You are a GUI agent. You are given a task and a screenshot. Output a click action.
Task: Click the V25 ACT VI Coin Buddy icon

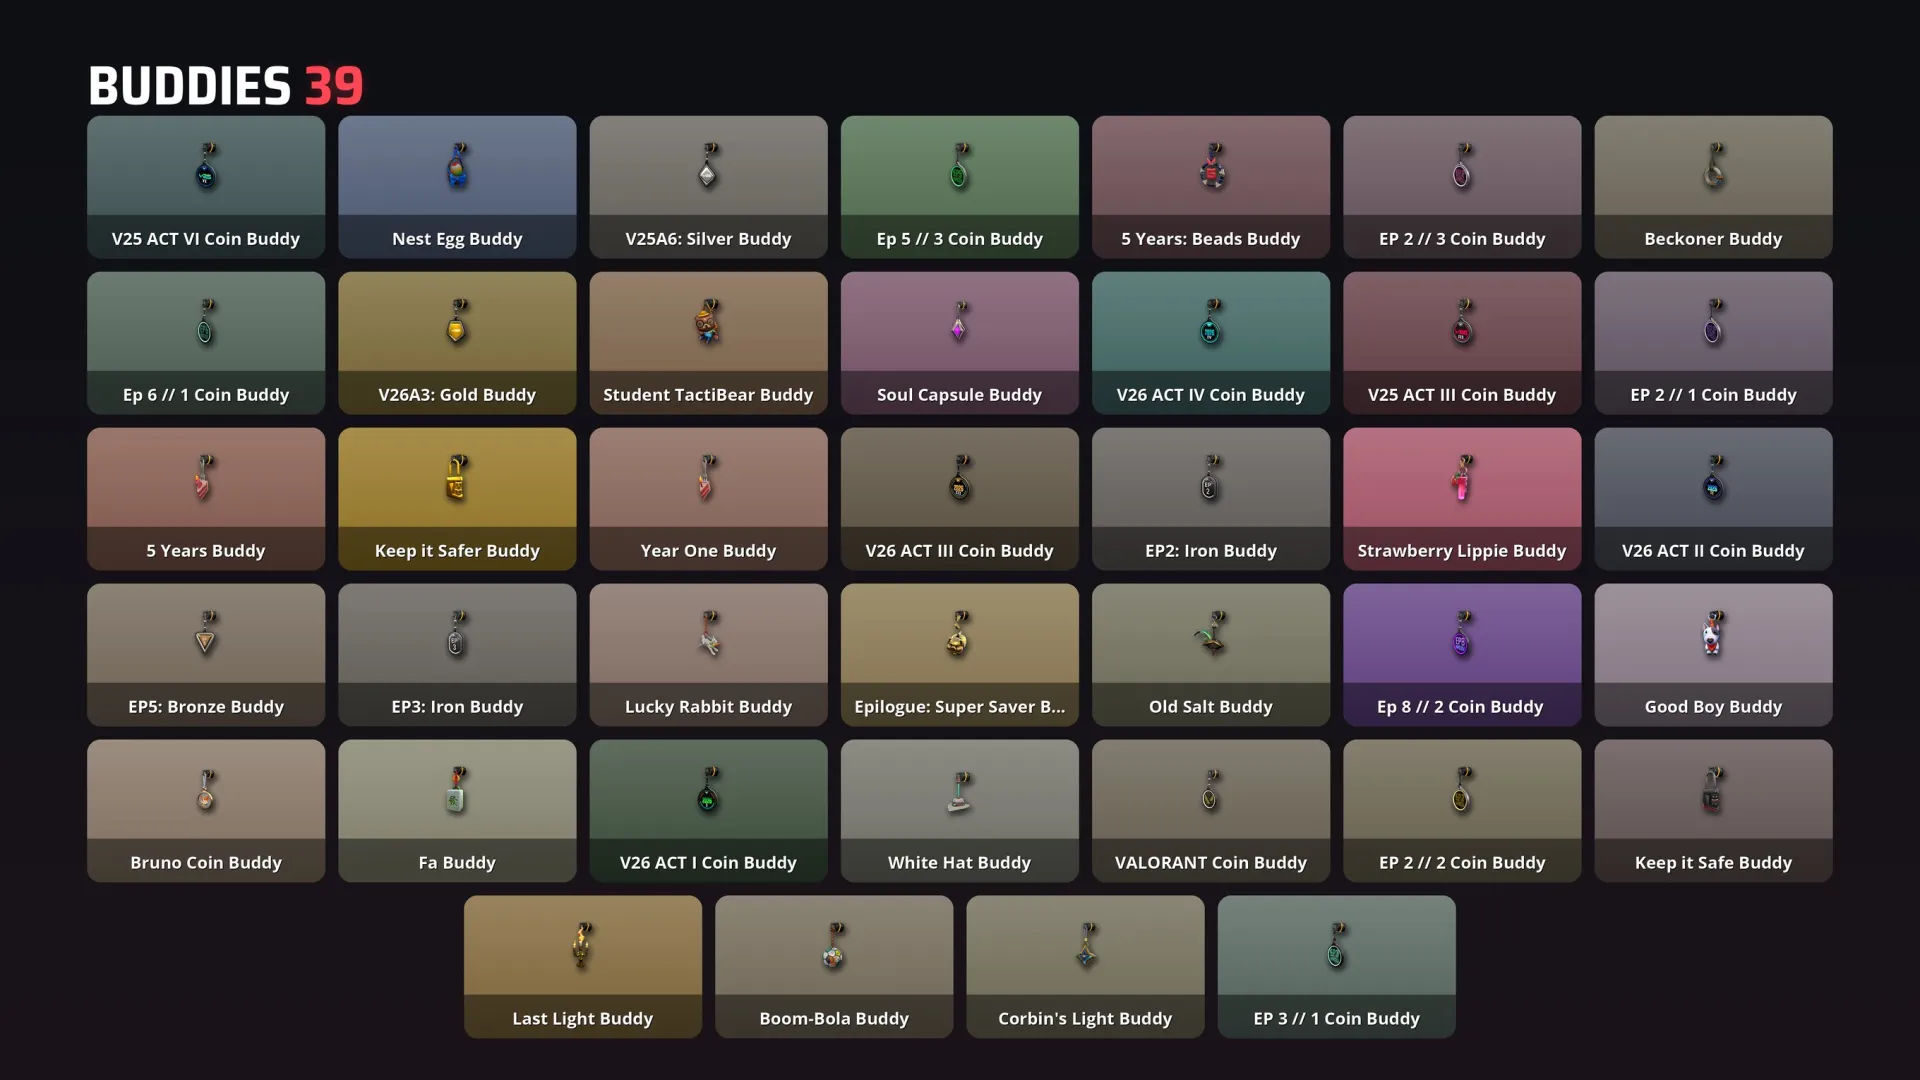coord(206,166)
